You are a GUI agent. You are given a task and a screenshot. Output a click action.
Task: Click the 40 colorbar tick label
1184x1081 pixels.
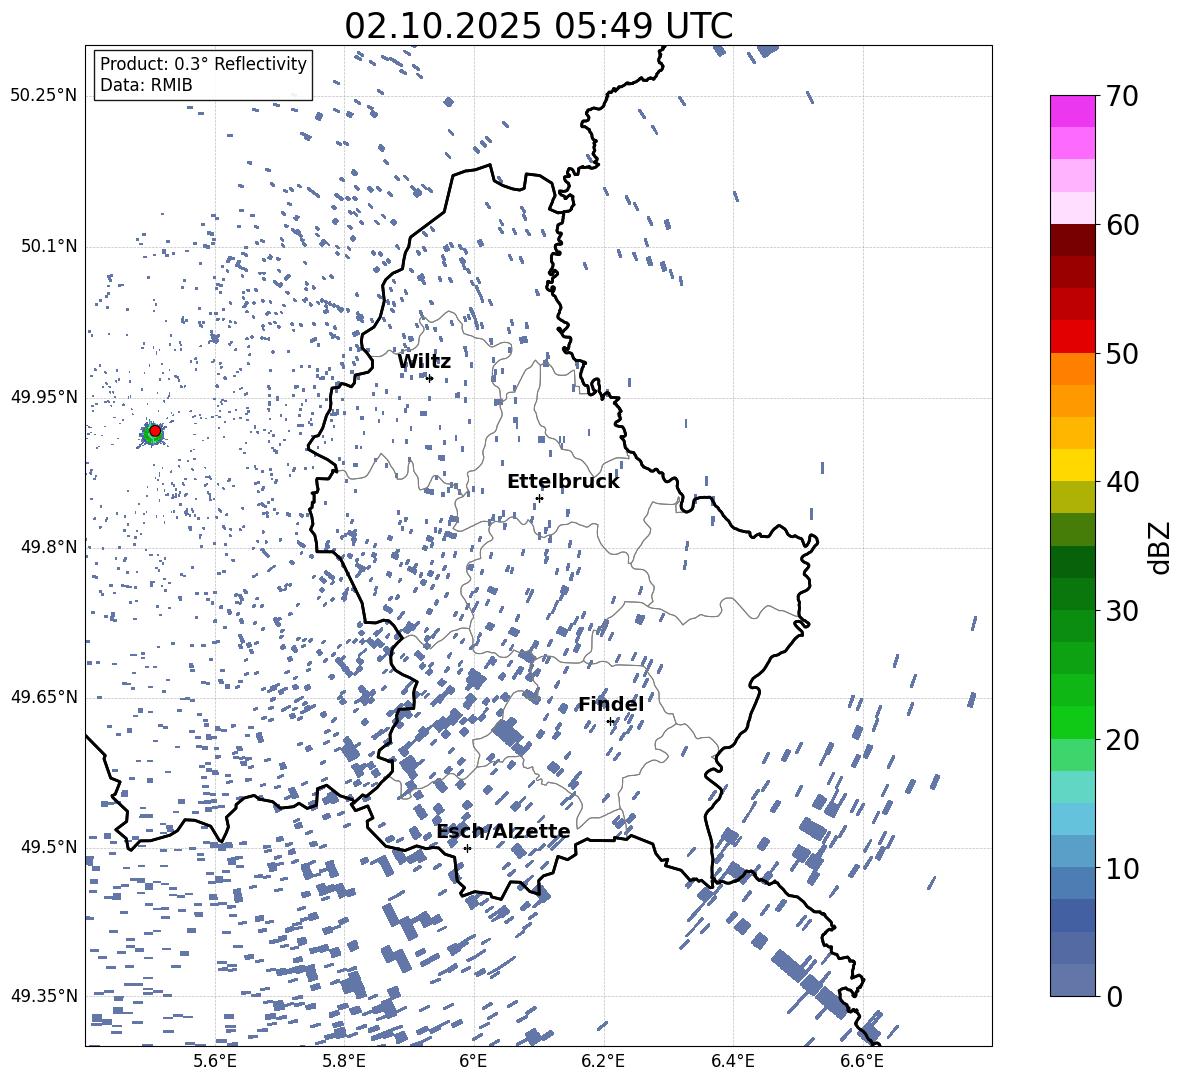(1121, 482)
